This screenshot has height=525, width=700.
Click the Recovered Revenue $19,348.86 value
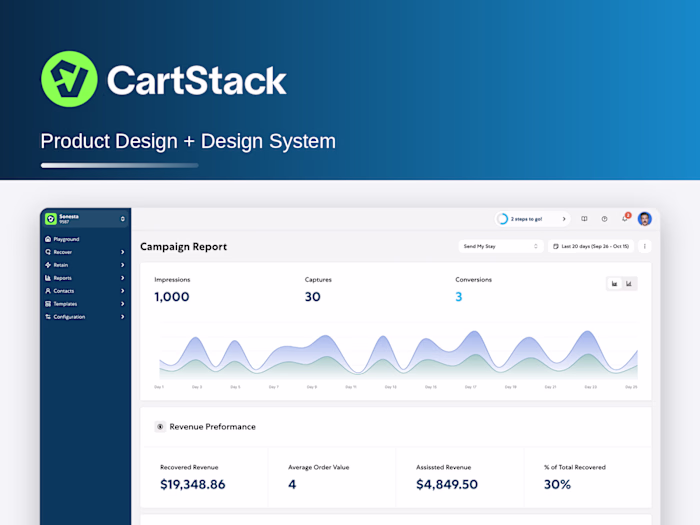pyautogui.click(x=193, y=484)
